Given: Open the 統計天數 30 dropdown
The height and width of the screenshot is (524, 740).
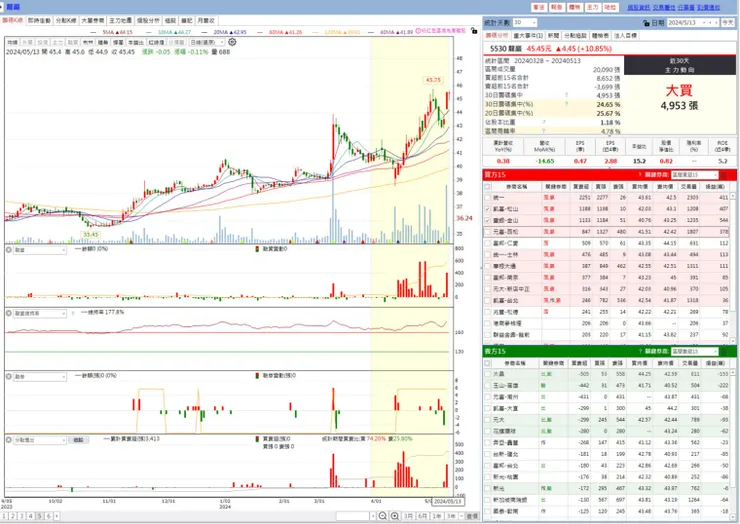Looking at the screenshot, I should (x=525, y=23).
